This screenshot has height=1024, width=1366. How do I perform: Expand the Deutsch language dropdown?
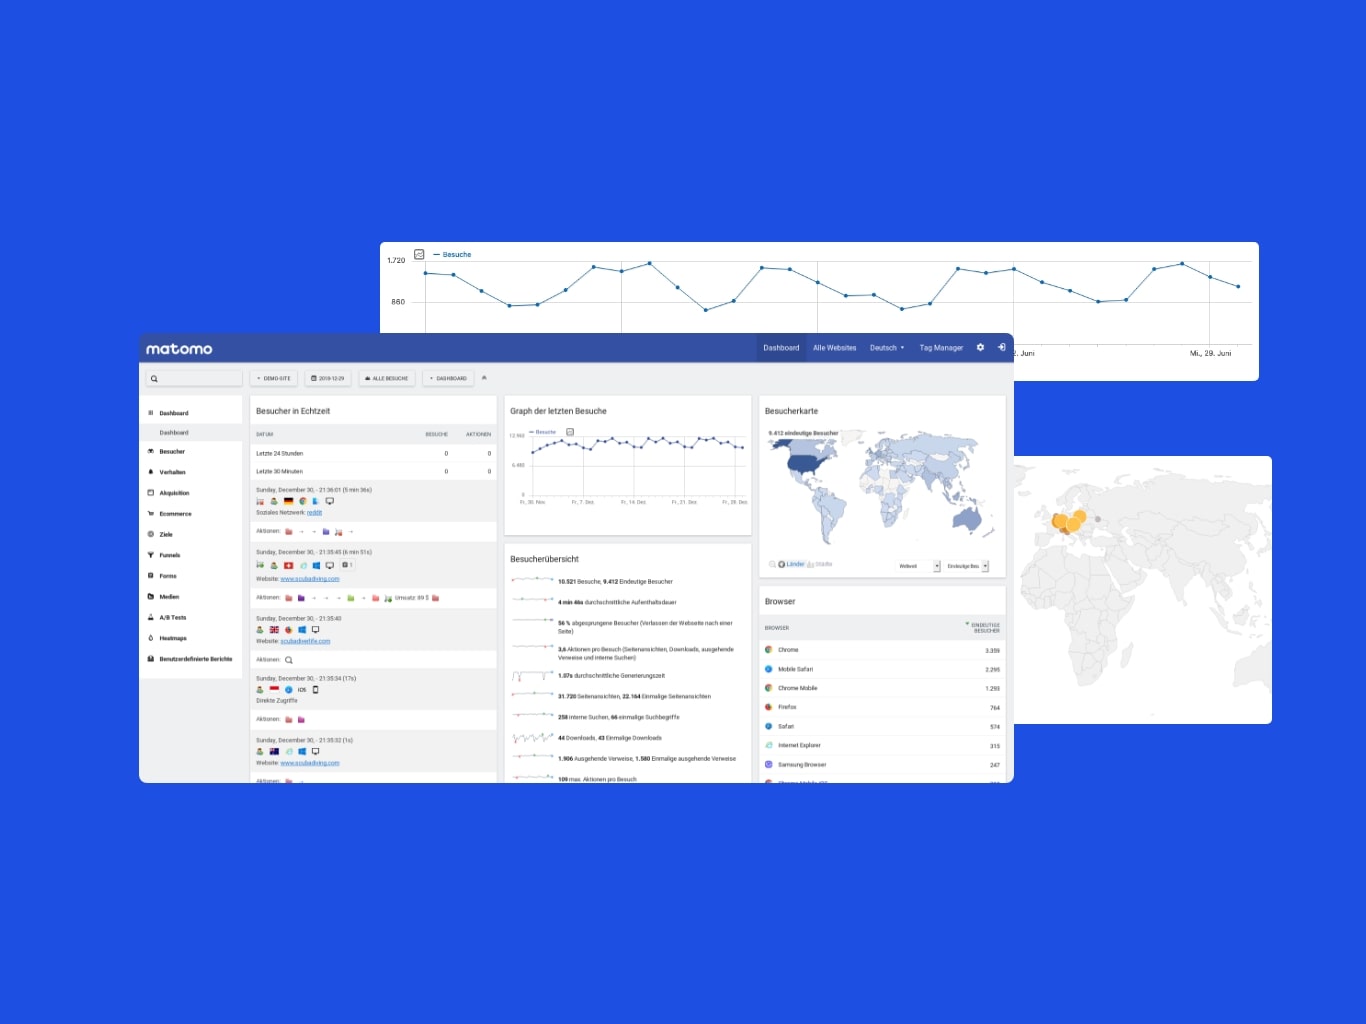tap(886, 348)
